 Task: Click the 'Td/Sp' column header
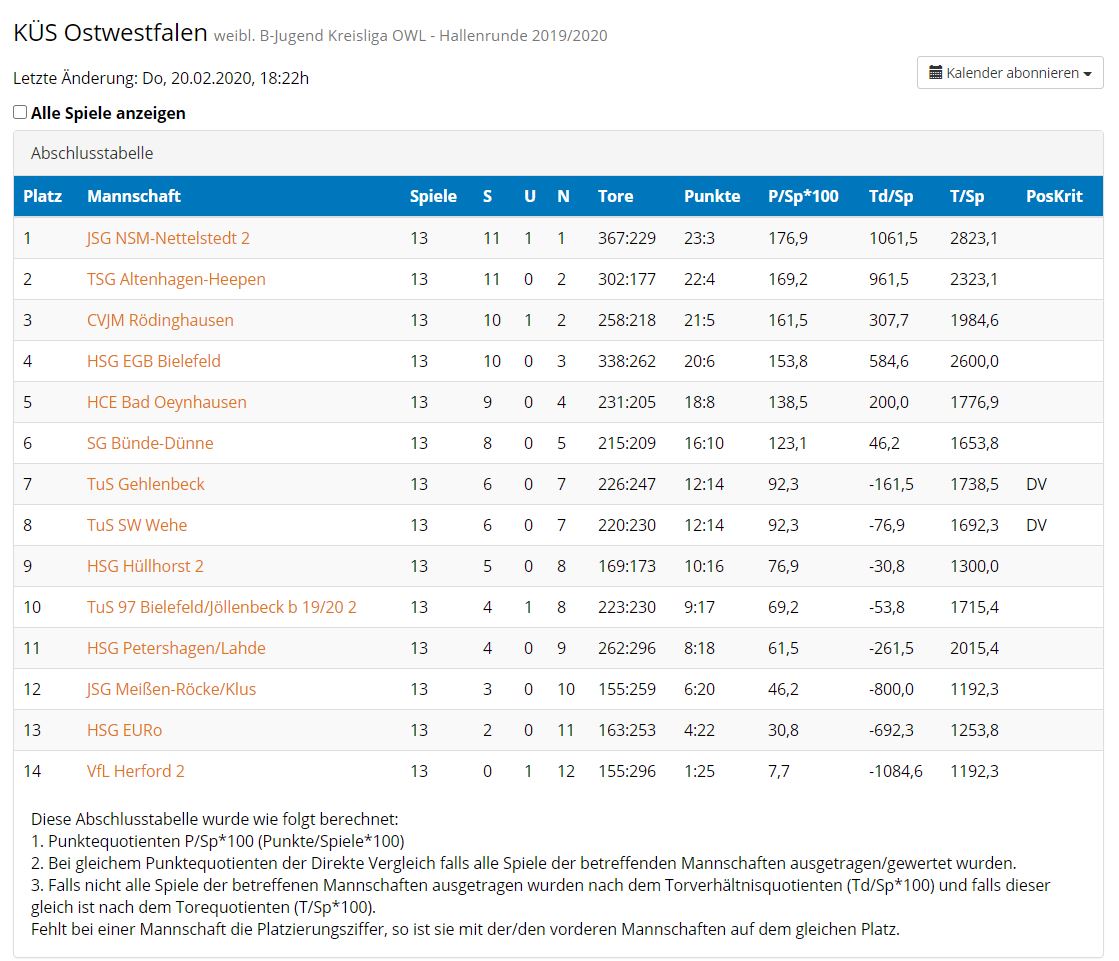tap(891, 196)
